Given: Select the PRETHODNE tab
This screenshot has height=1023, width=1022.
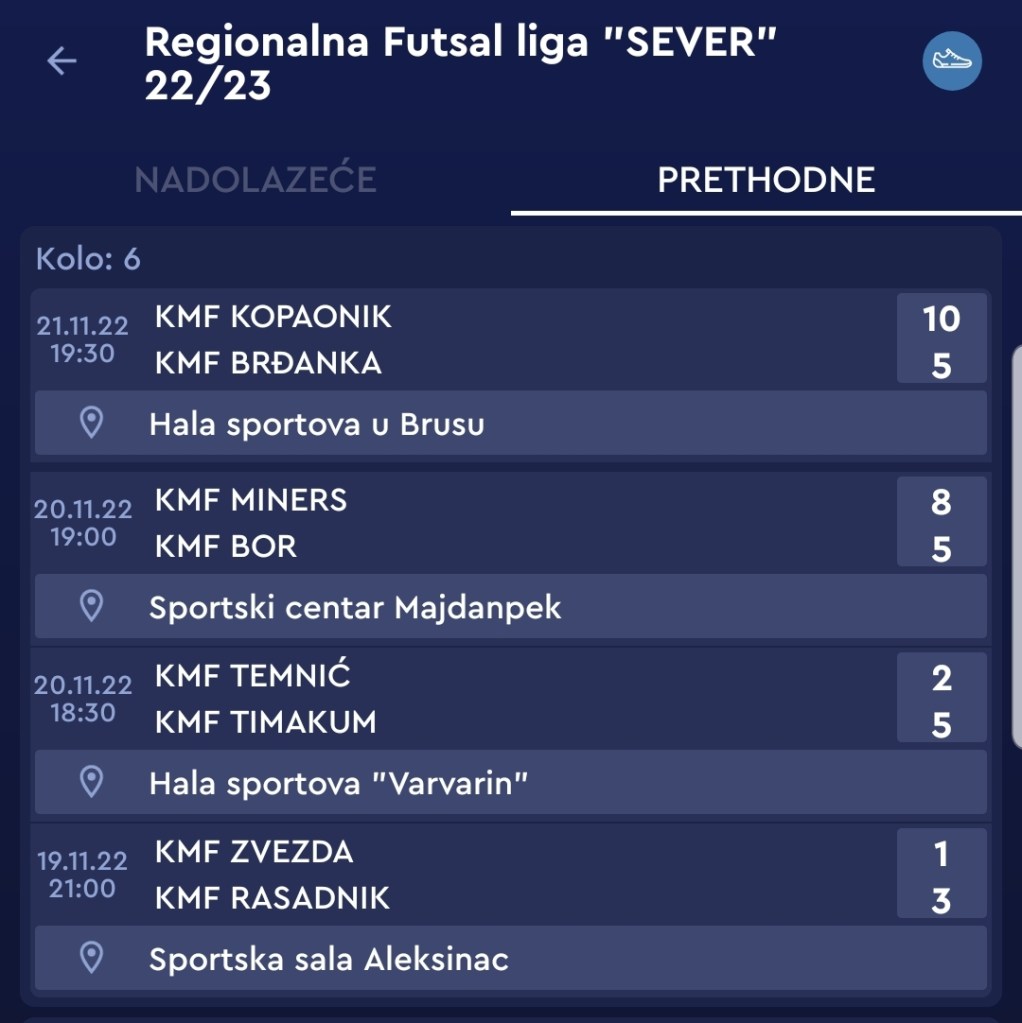Looking at the screenshot, I should pyautogui.click(x=766, y=180).
